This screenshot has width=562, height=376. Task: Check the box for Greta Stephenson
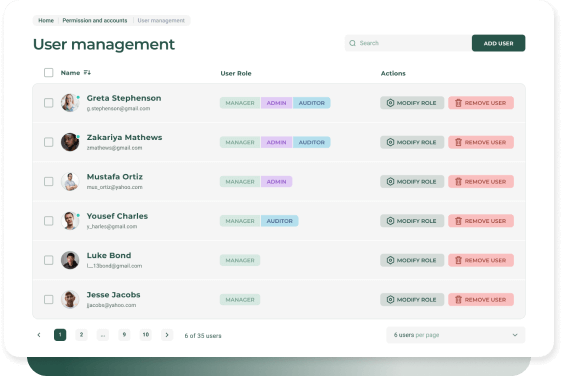[x=48, y=103]
